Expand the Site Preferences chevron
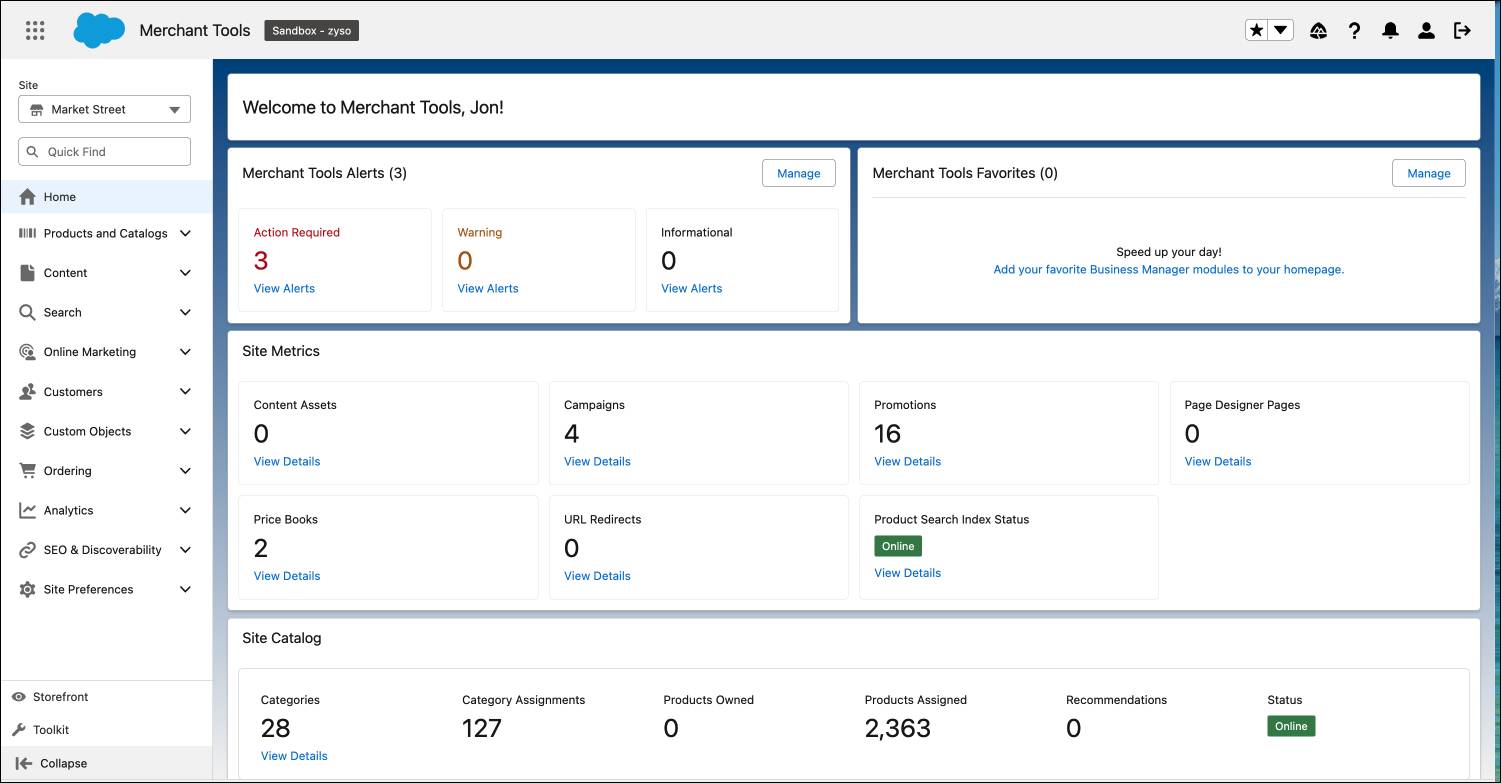Viewport: 1501px width, 783px height. (x=185, y=590)
